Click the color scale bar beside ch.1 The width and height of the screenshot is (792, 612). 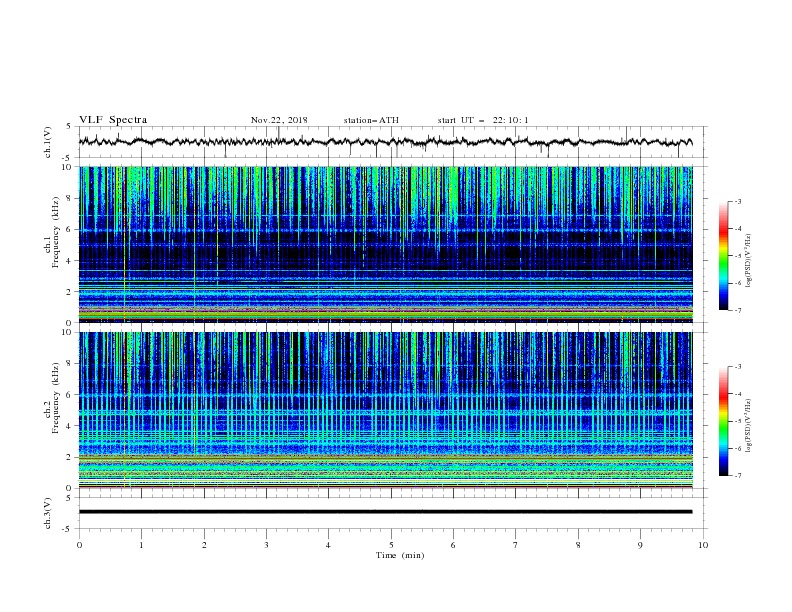coord(723,256)
